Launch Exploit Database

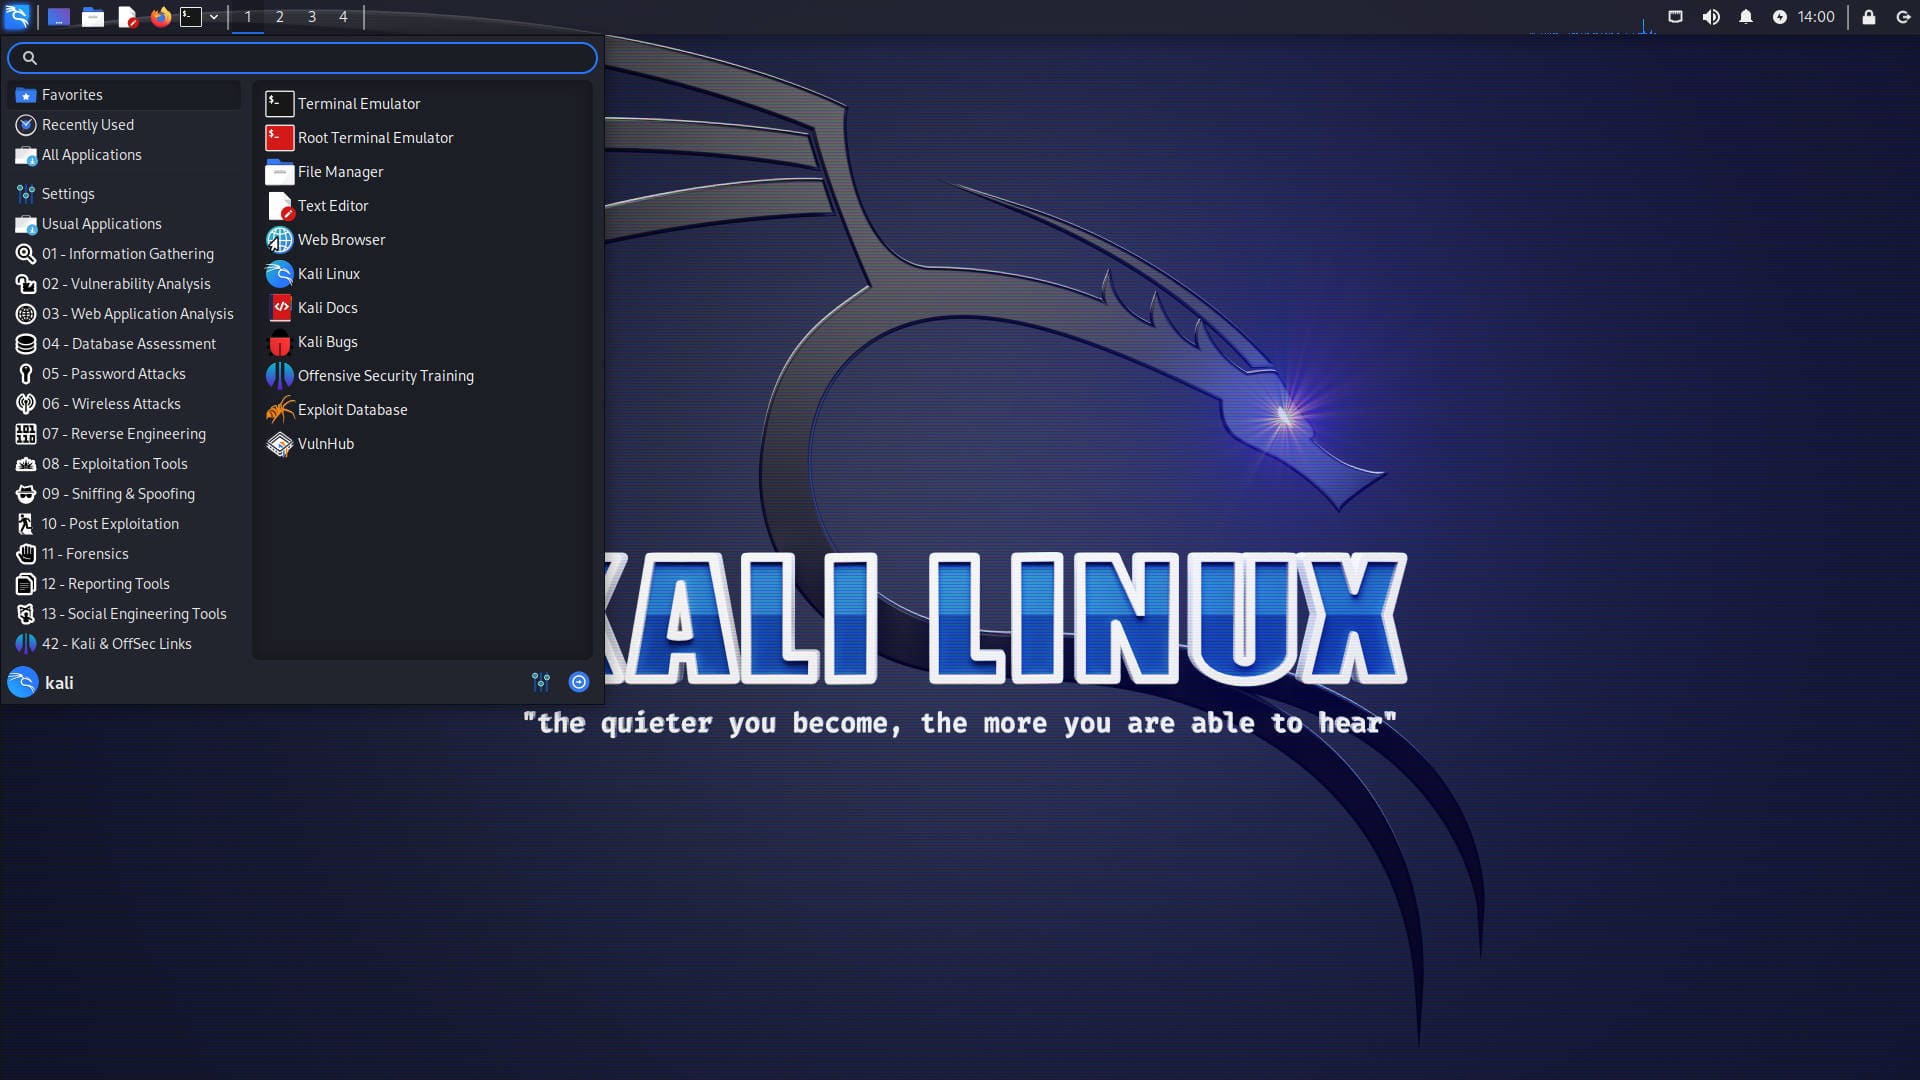pos(352,409)
